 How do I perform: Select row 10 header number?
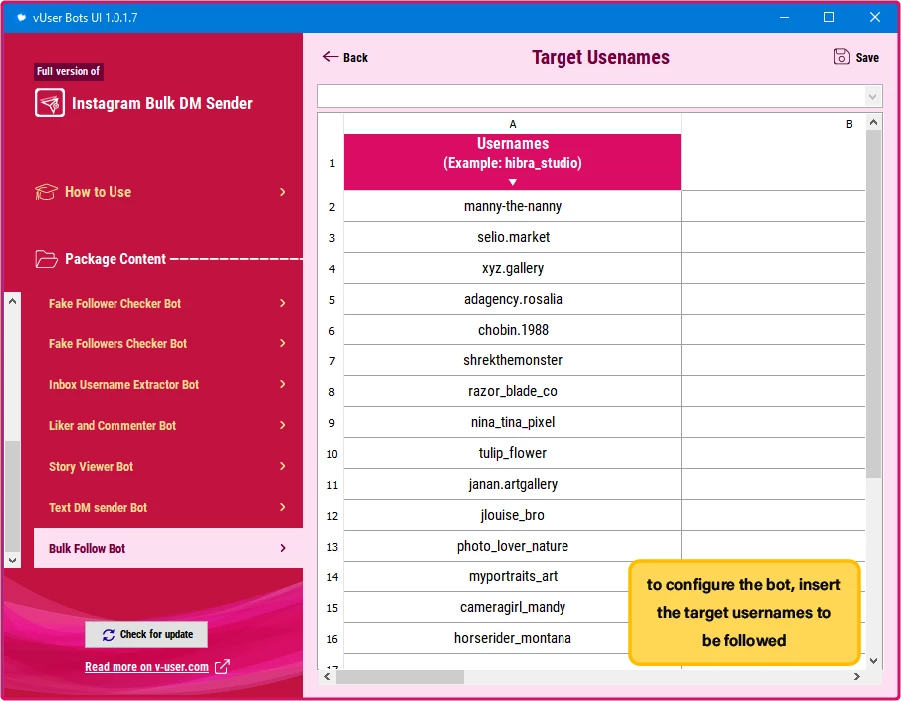[x=332, y=455]
